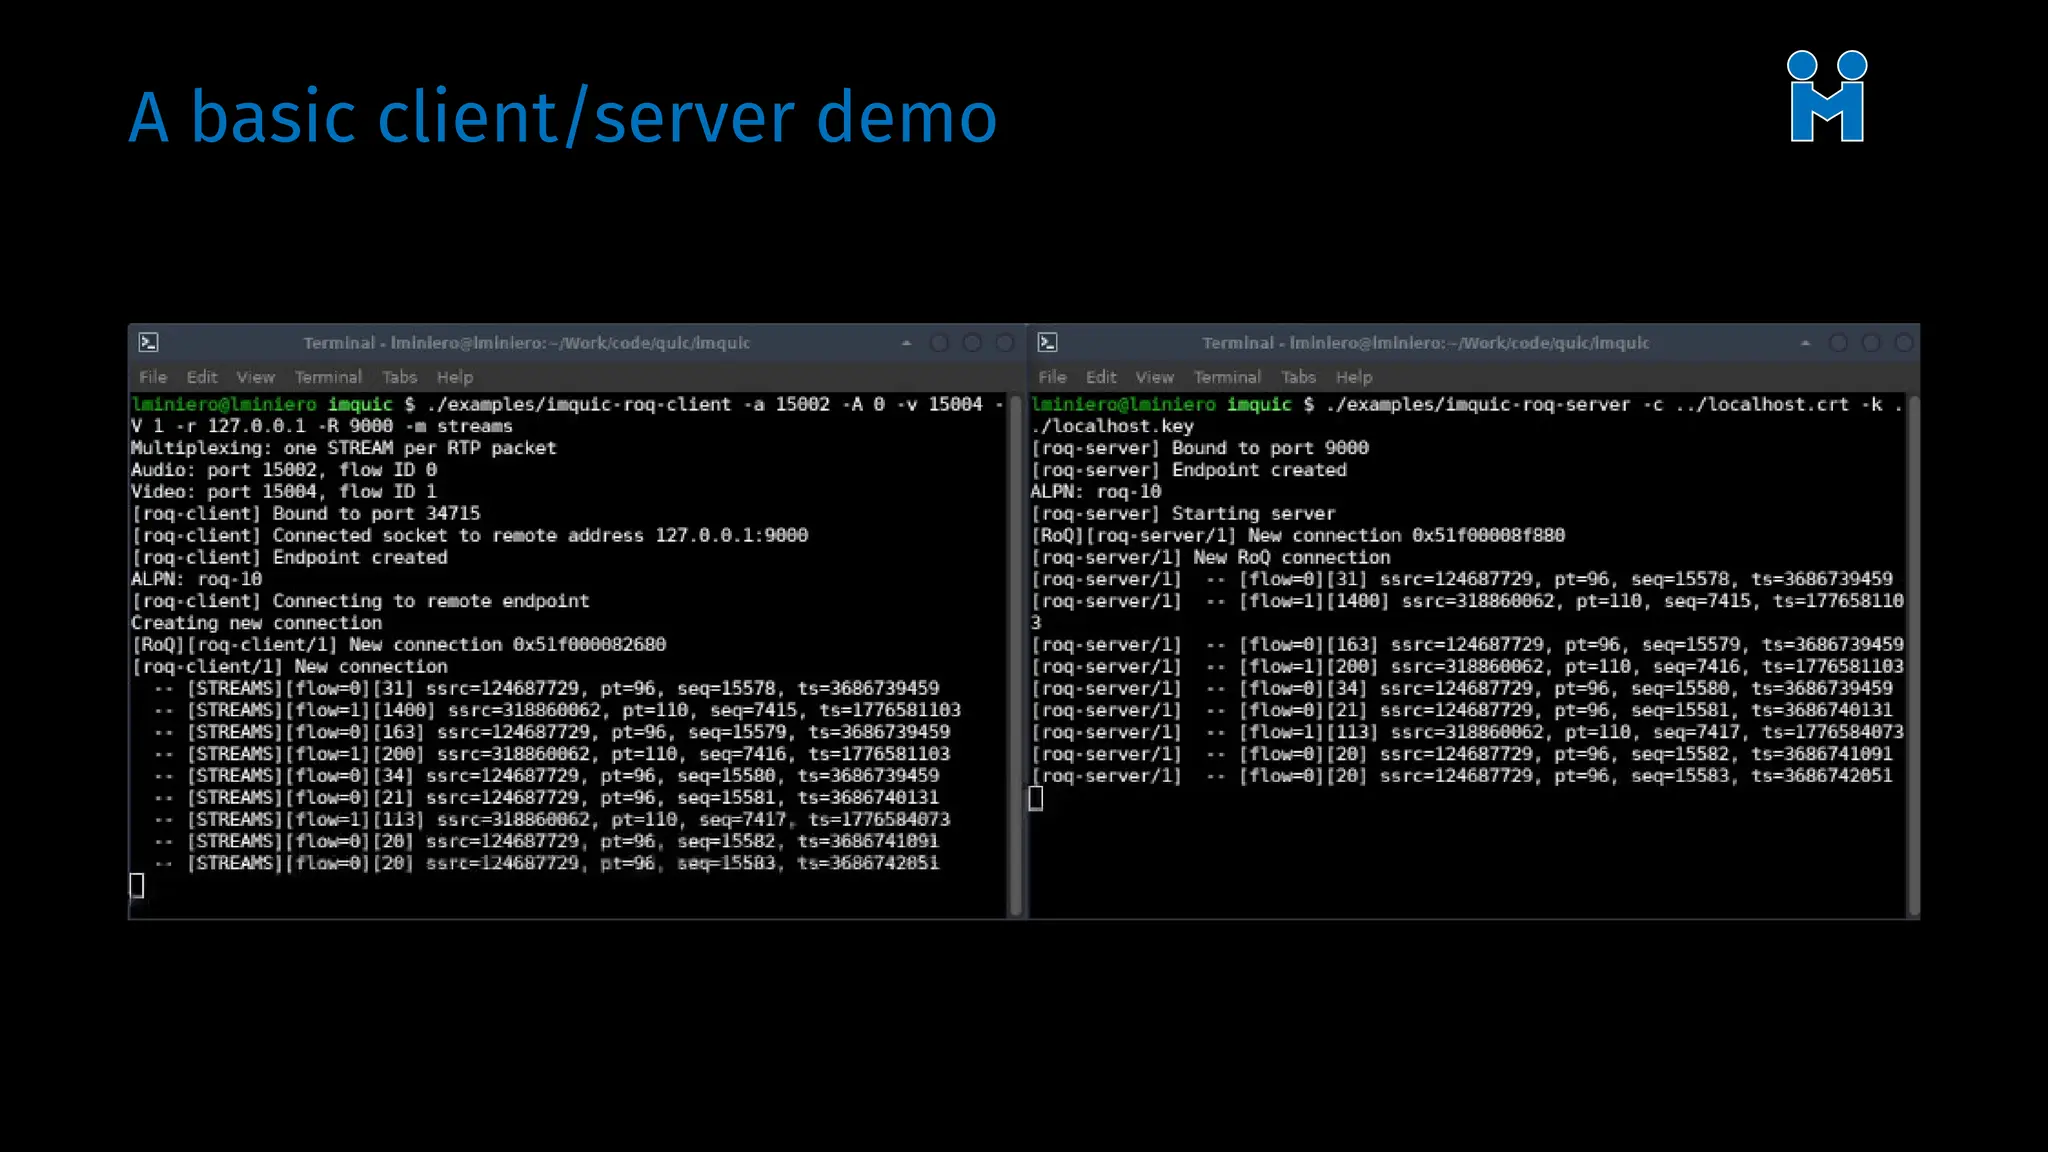Close the right terminal window
Viewport: 2048px width, 1152px height.
pos(1904,343)
